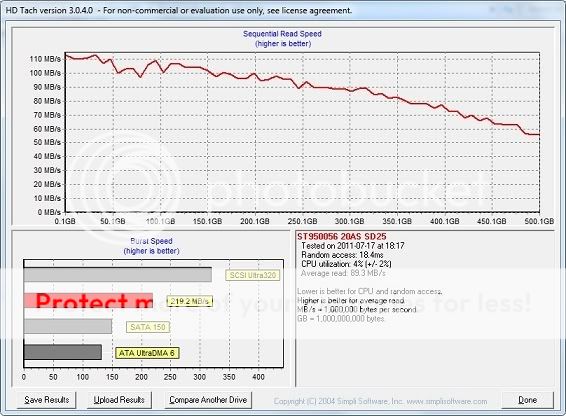566x416 pixels.
Task: Click the 150.1GB axis label
Action: point(207,221)
